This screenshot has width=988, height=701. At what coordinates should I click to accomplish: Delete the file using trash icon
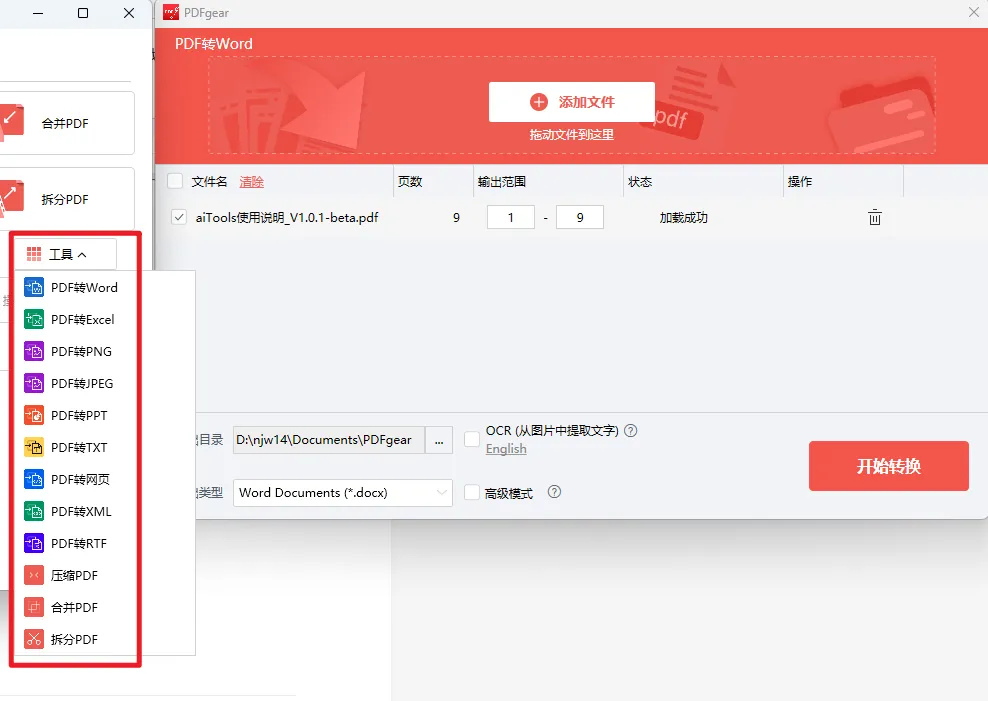click(x=874, y=218)
